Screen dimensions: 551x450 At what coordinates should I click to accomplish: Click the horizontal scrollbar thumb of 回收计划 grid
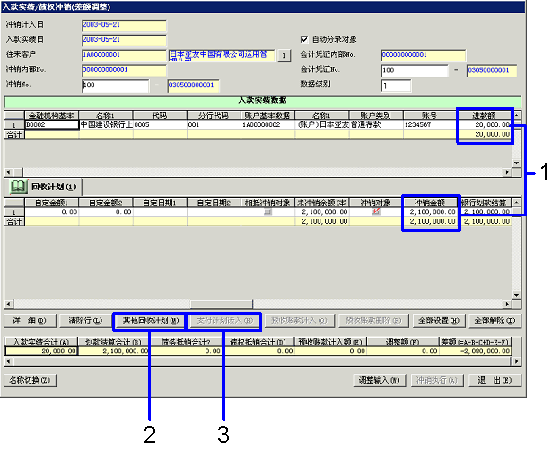[x=221, y=304]
